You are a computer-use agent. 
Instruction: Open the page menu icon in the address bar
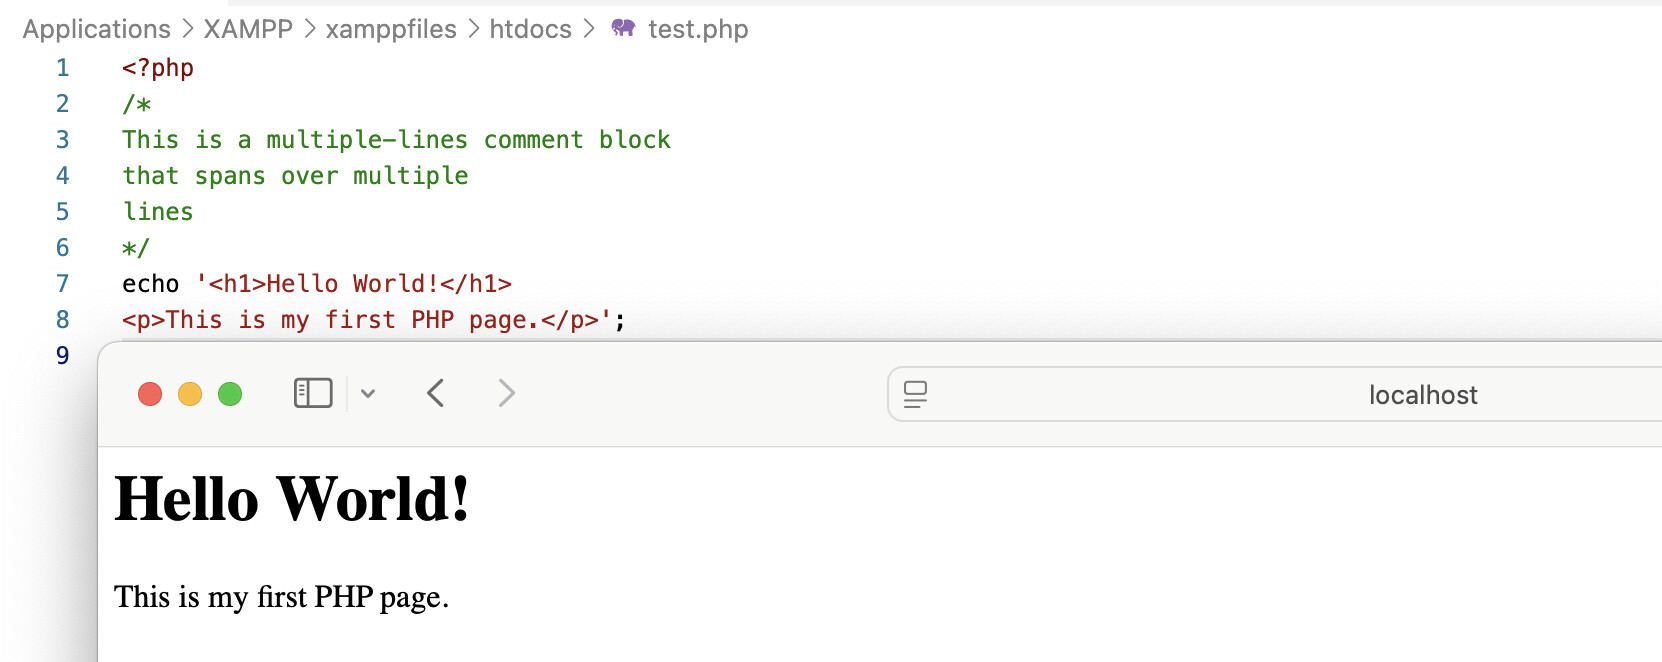915,394
